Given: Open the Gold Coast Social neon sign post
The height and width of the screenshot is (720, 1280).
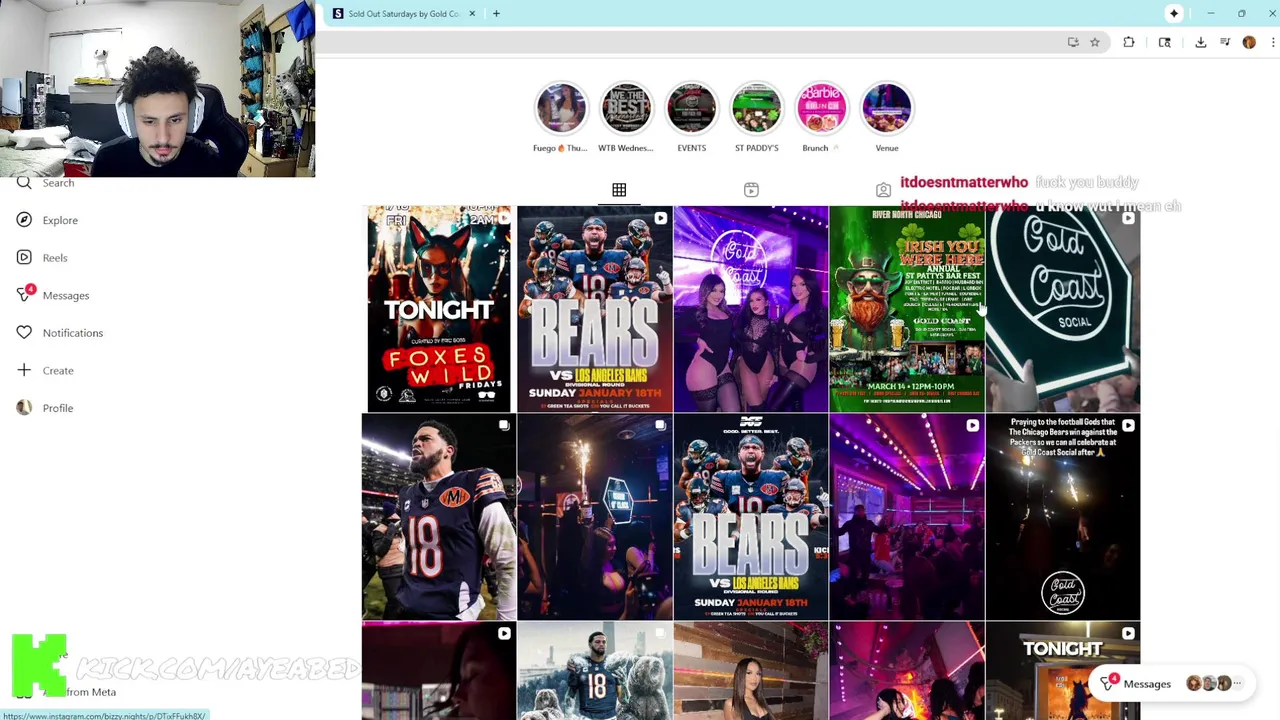Looking at the screenshot, I should tap(1062, 309).
